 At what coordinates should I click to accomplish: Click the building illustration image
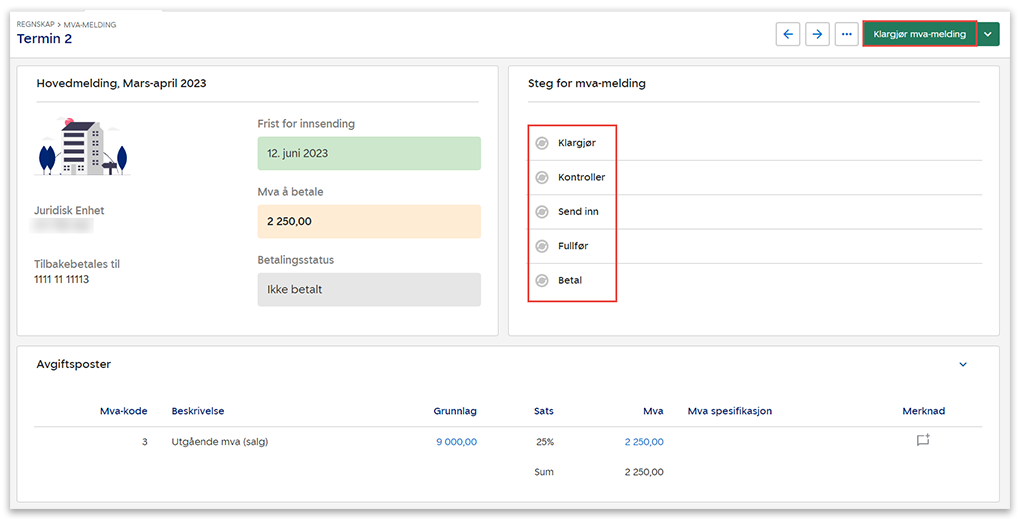point(82,147)
